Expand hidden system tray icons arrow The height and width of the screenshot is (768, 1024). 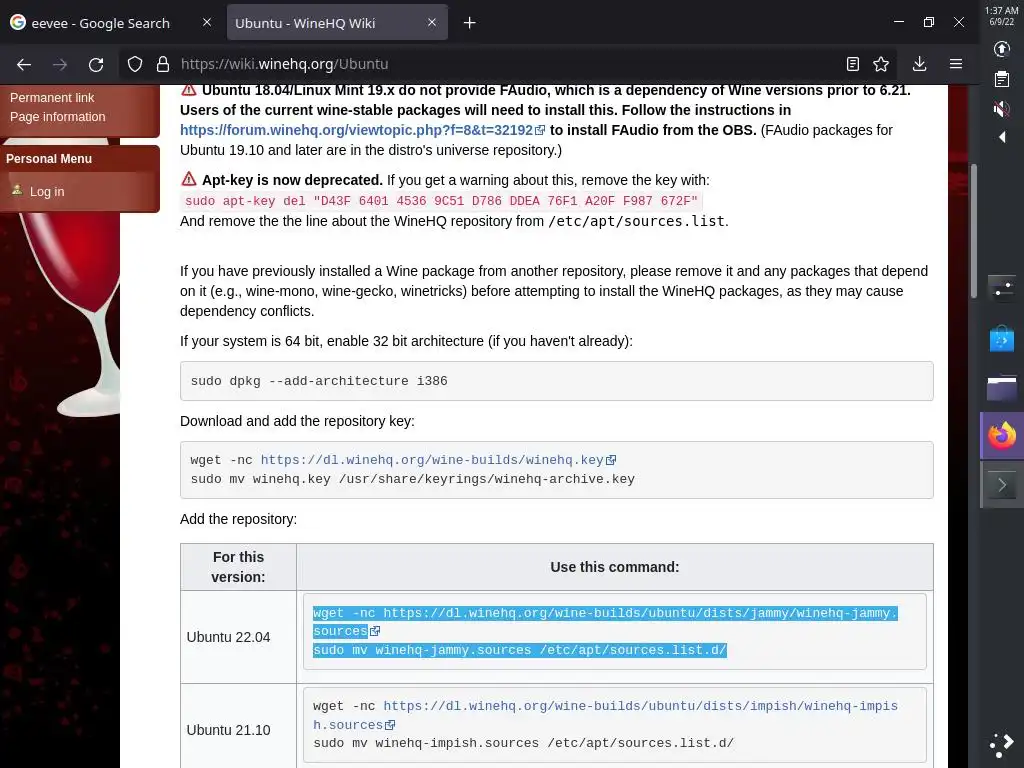coord(1002,136)
